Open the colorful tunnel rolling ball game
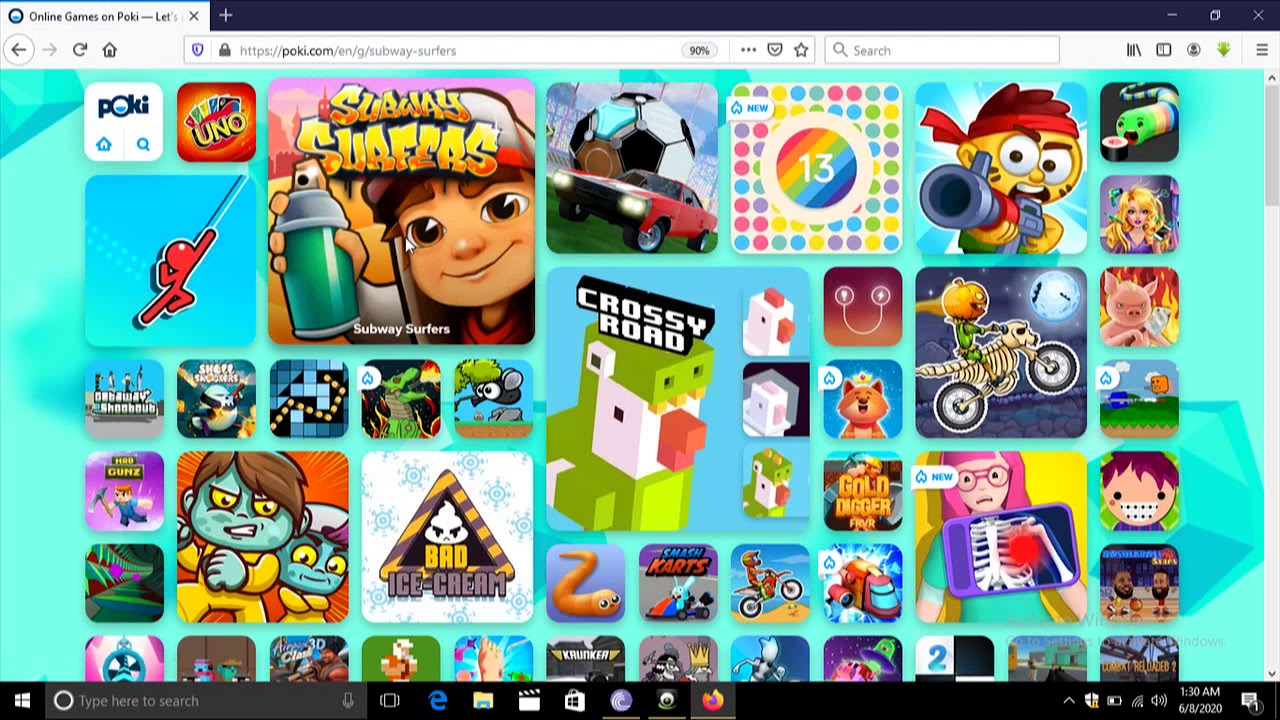Image resolution: width=1280 pixels, height=720 pixels. pos(124,584)
